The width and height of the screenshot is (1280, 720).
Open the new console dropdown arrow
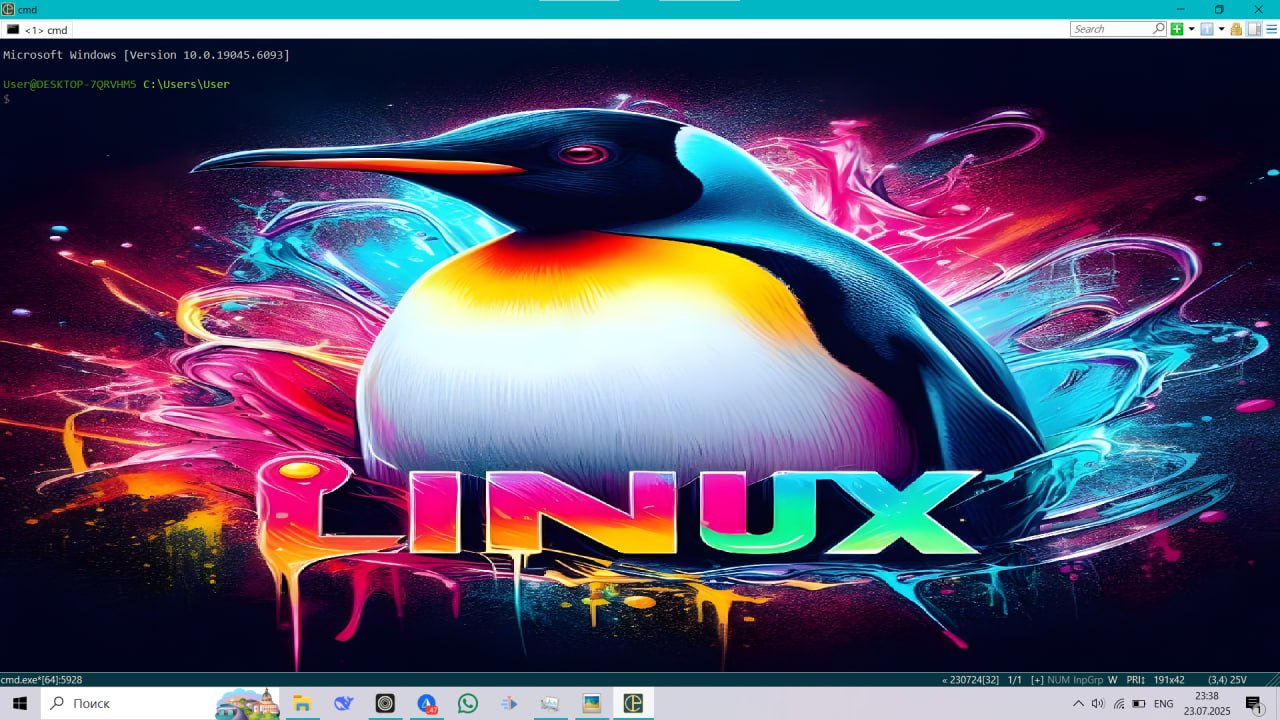pos(1191,29)
